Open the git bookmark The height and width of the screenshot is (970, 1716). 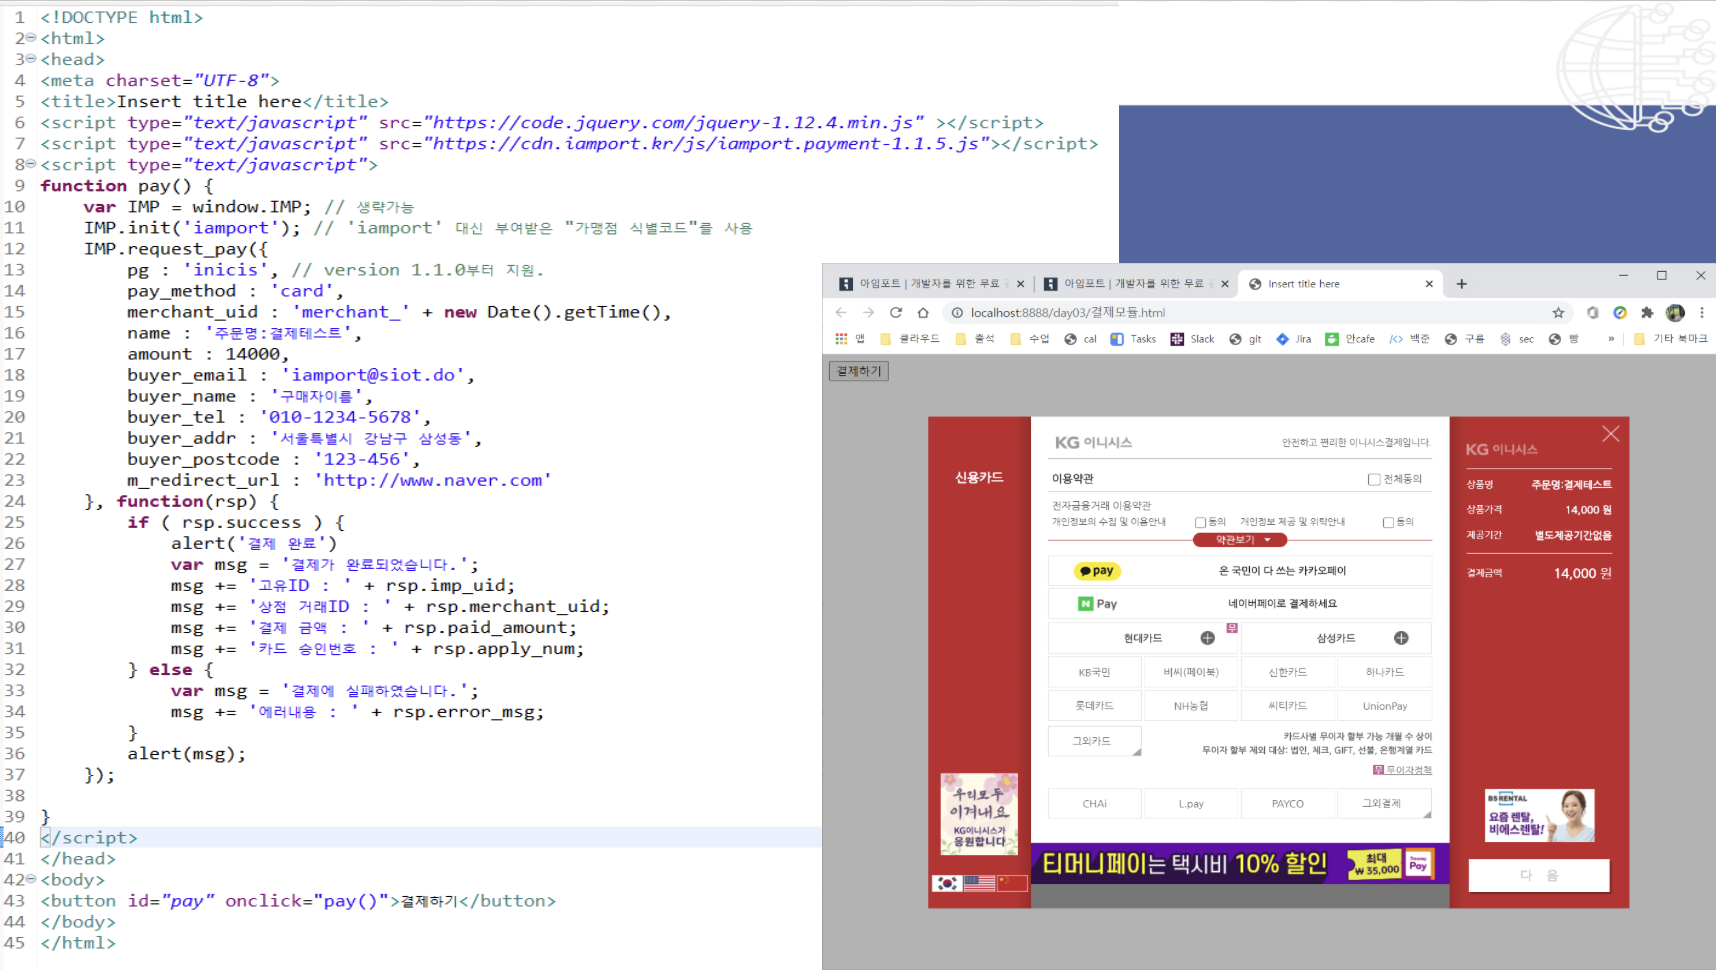pos(1245,339)
